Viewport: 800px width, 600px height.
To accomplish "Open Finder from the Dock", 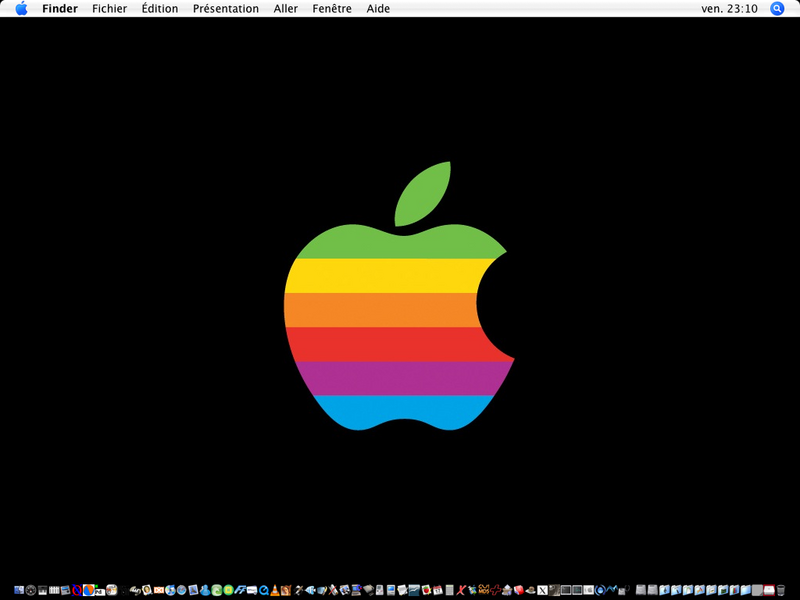I will [19, 590].
